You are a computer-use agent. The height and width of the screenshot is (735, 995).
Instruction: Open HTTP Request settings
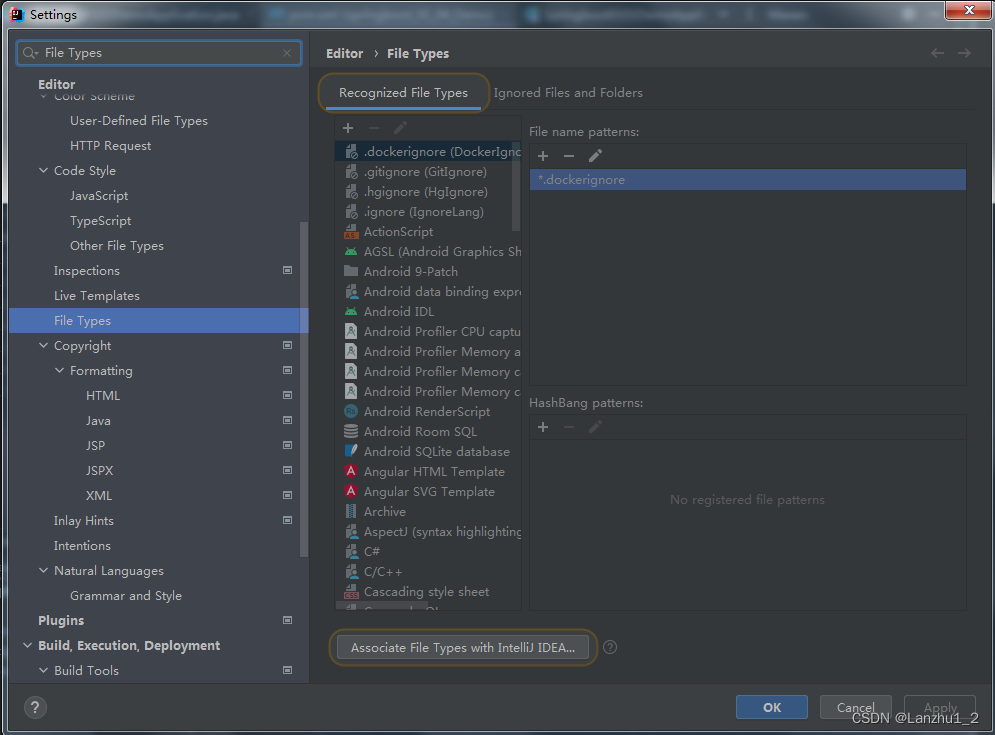[x=110, y=146]
